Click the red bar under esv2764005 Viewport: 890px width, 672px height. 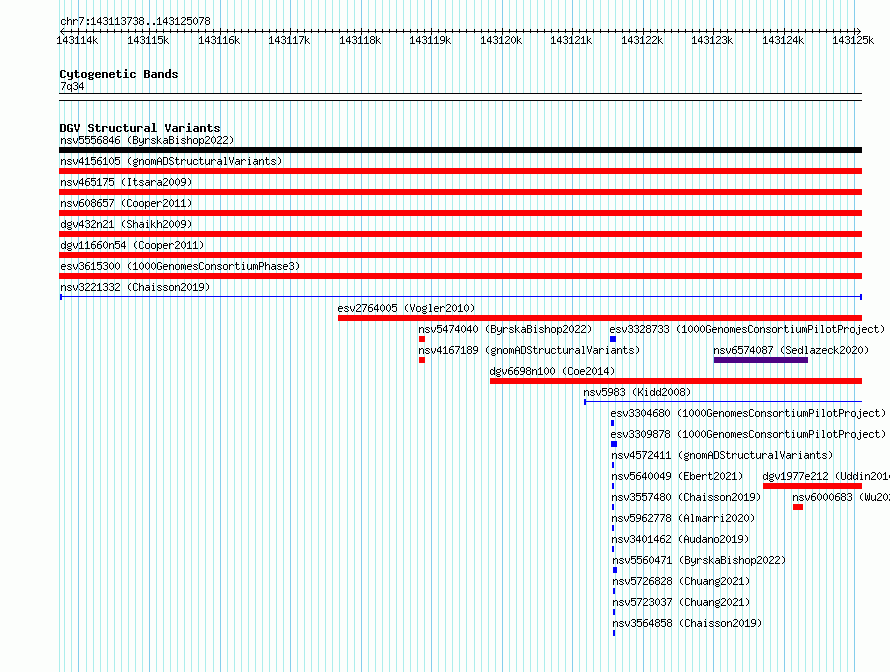600,318
